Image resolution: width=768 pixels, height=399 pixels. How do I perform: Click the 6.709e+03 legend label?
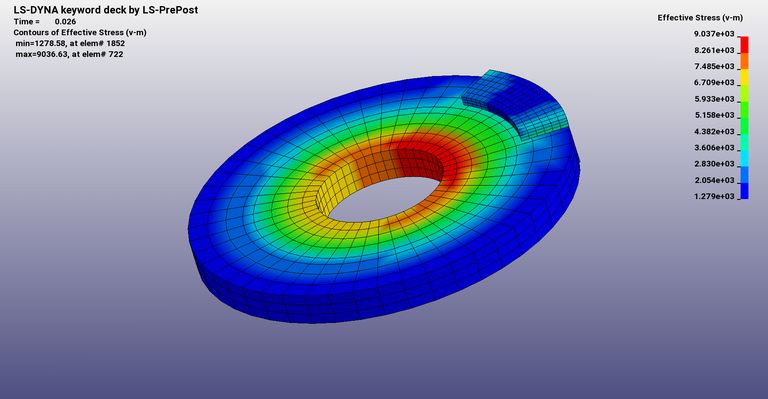pos(714,82)
